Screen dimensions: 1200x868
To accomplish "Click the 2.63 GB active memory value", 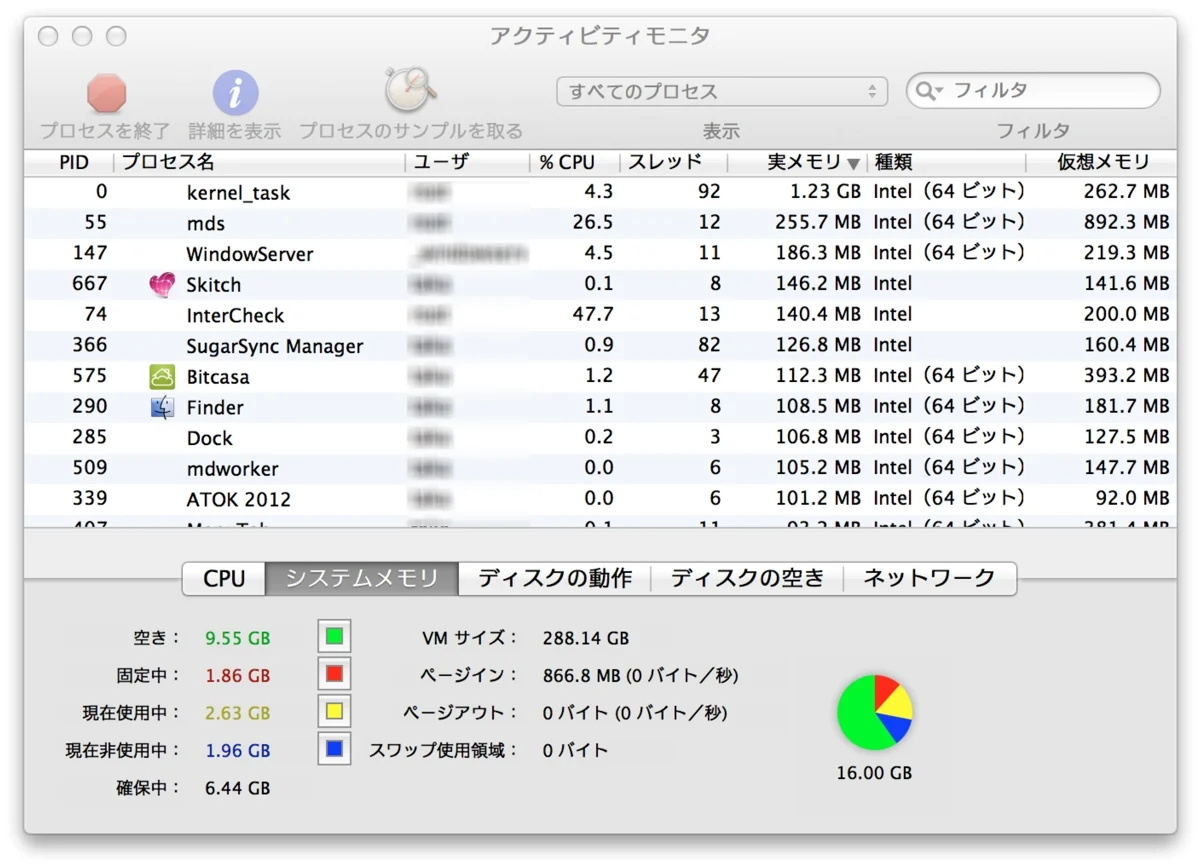I will [237, 713].
